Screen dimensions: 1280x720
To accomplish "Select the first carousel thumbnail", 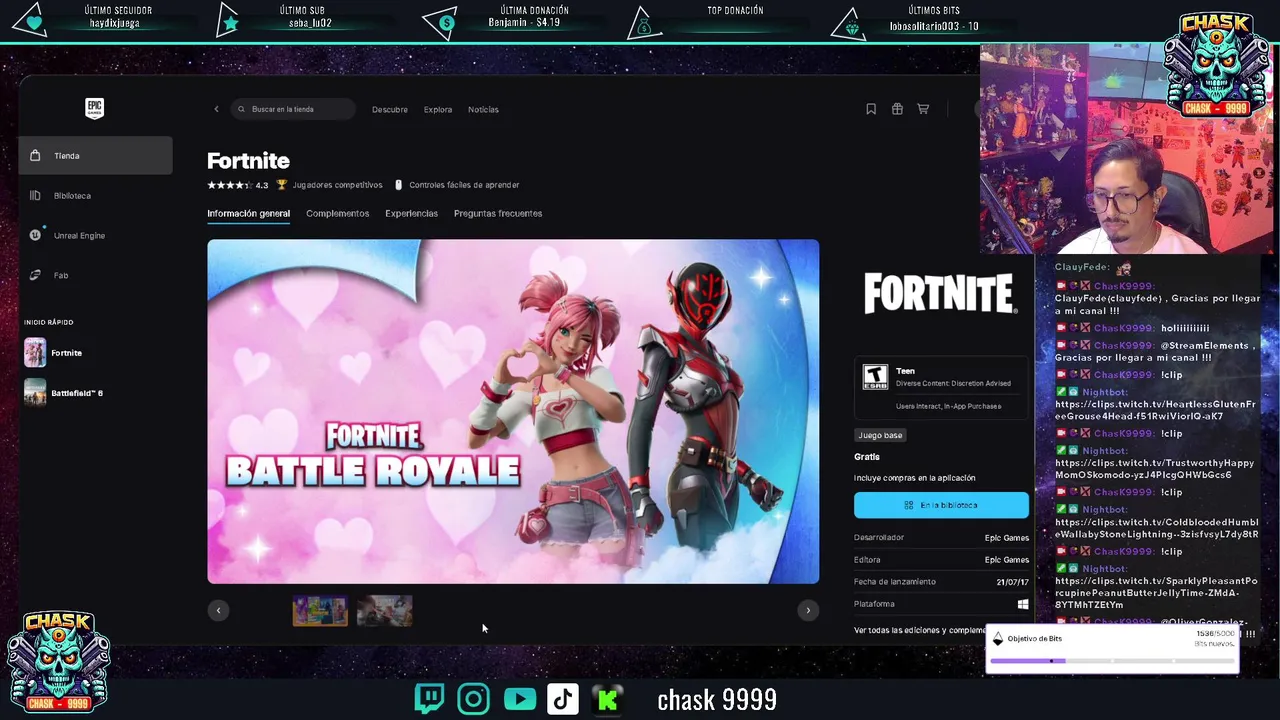I will [320, 610].
